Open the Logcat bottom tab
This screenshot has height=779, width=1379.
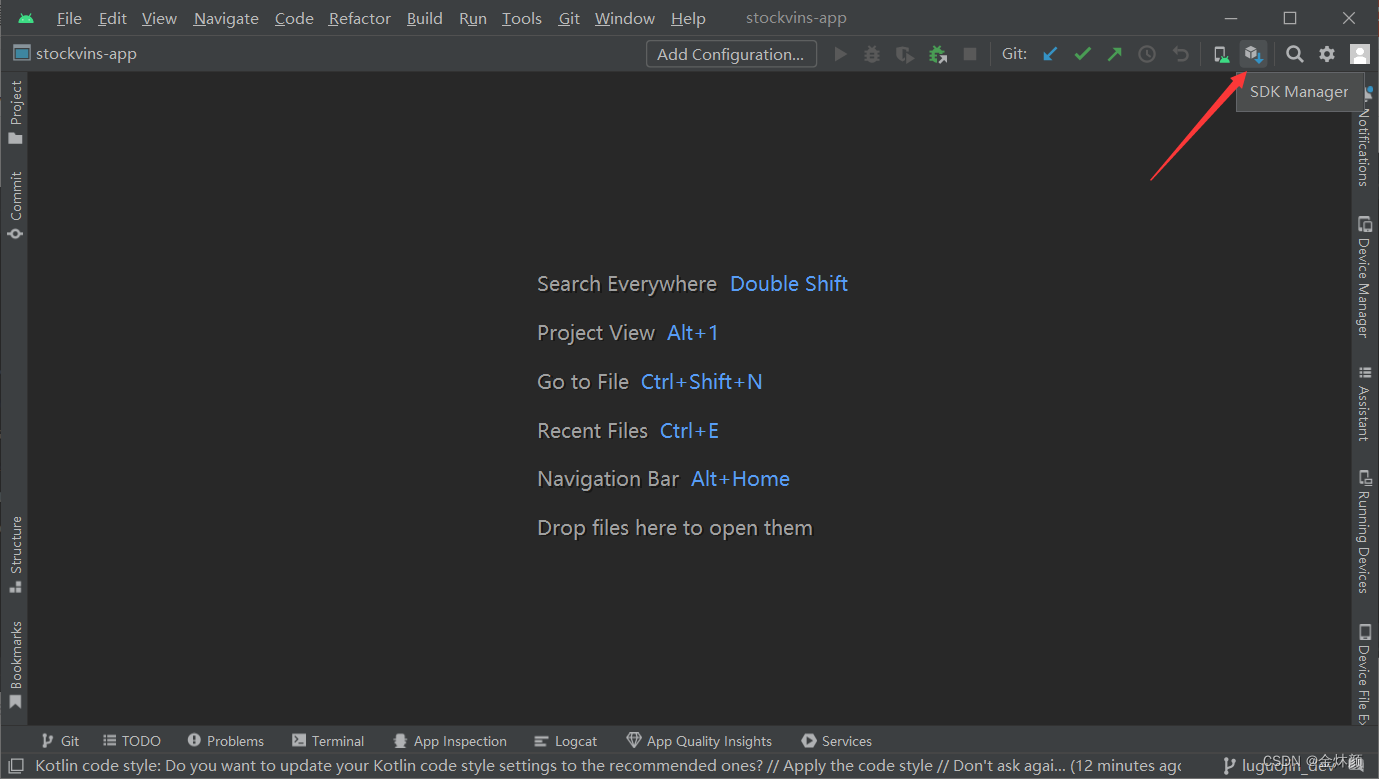pyautogui.click(x=566, y=741)
